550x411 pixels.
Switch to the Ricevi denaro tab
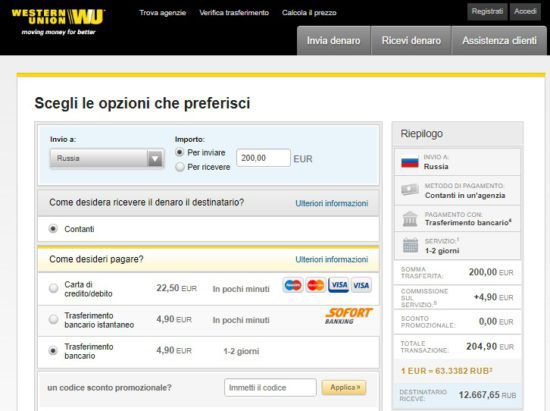[x=411, y=40]
